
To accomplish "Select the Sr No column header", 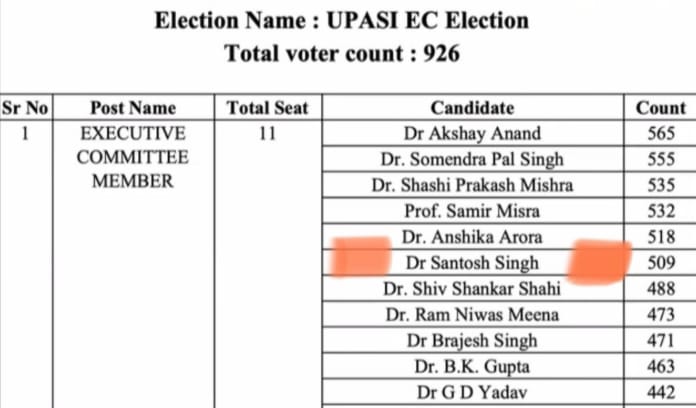I will pos(26,108).
